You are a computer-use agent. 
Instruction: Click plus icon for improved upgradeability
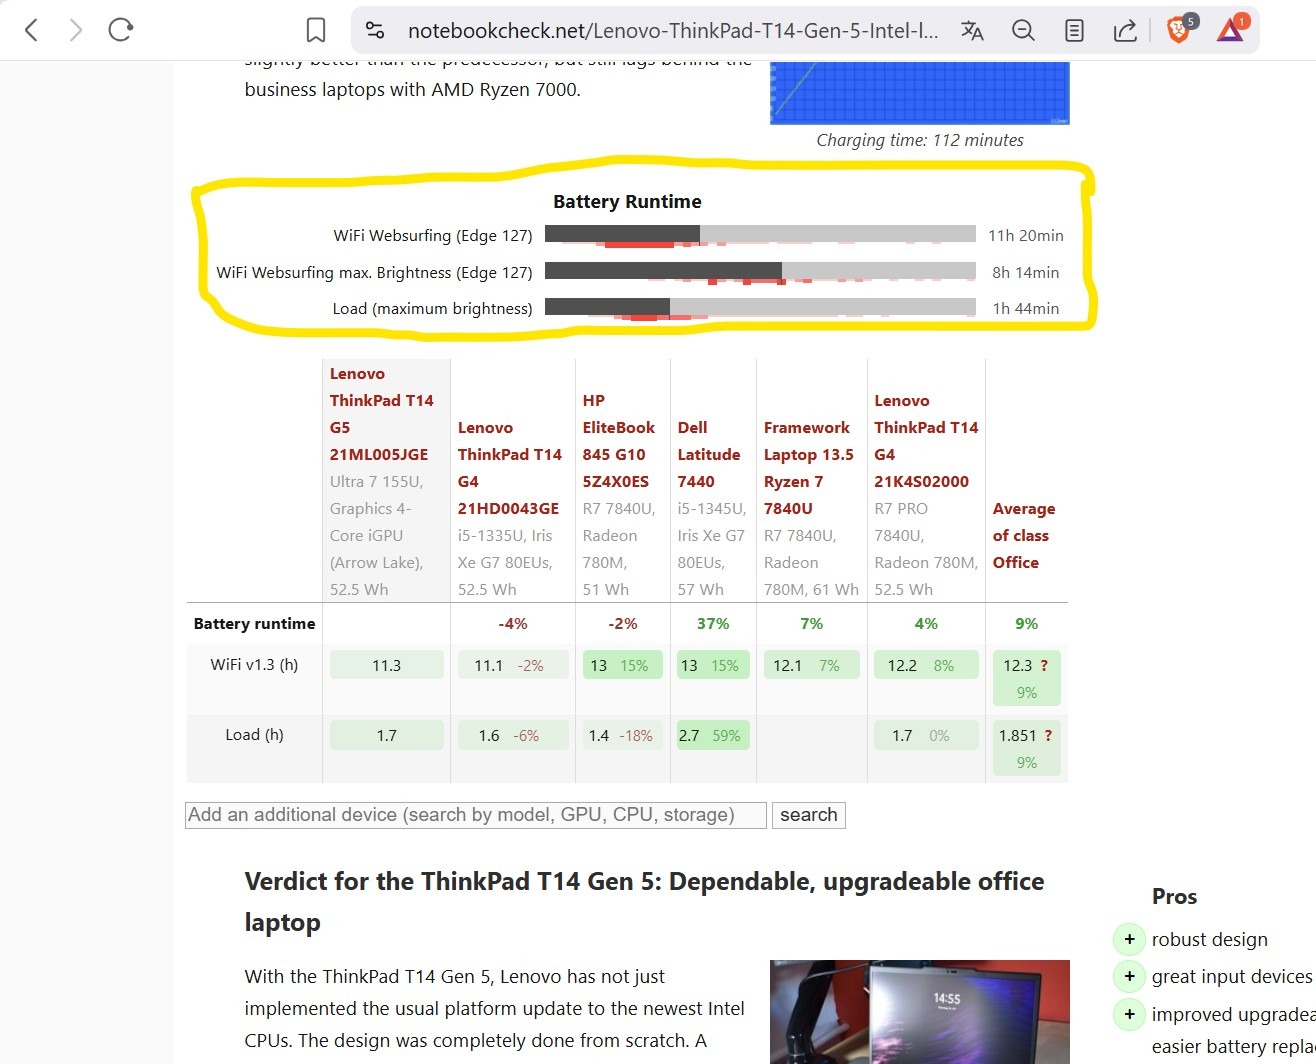click(x=1129, y=1014)
